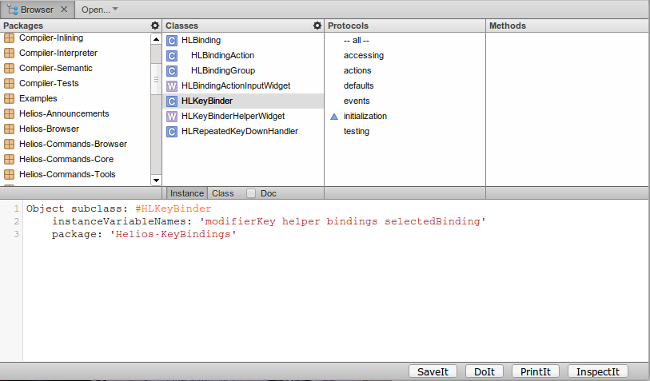The height and width of the screenshot is (381, 650).
Task: Click the HLBindingActionInputWidget widget icon
Action: click(x=172, y=86)
